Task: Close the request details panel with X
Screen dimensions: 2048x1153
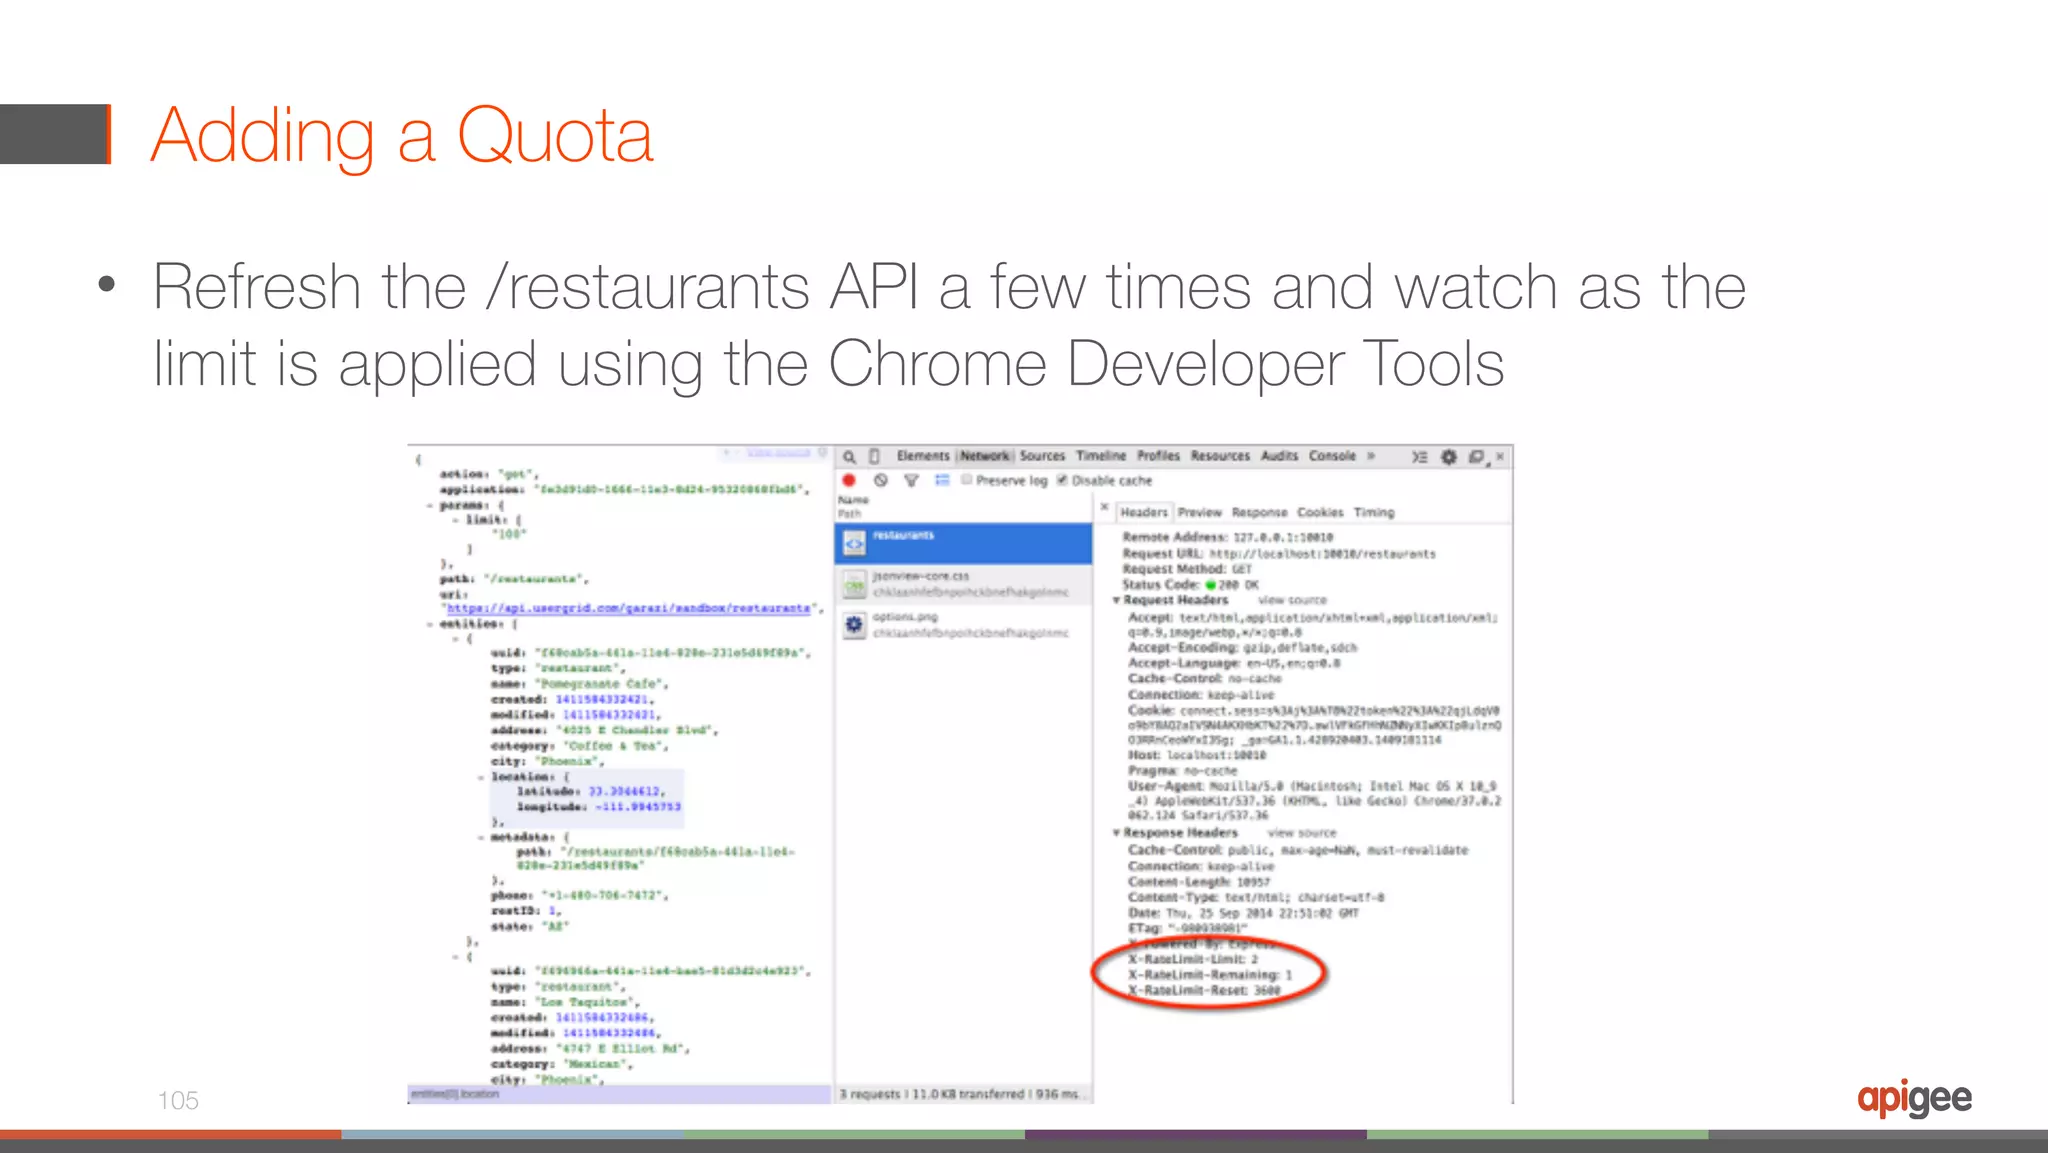Action: click(x=1105, y=509)
